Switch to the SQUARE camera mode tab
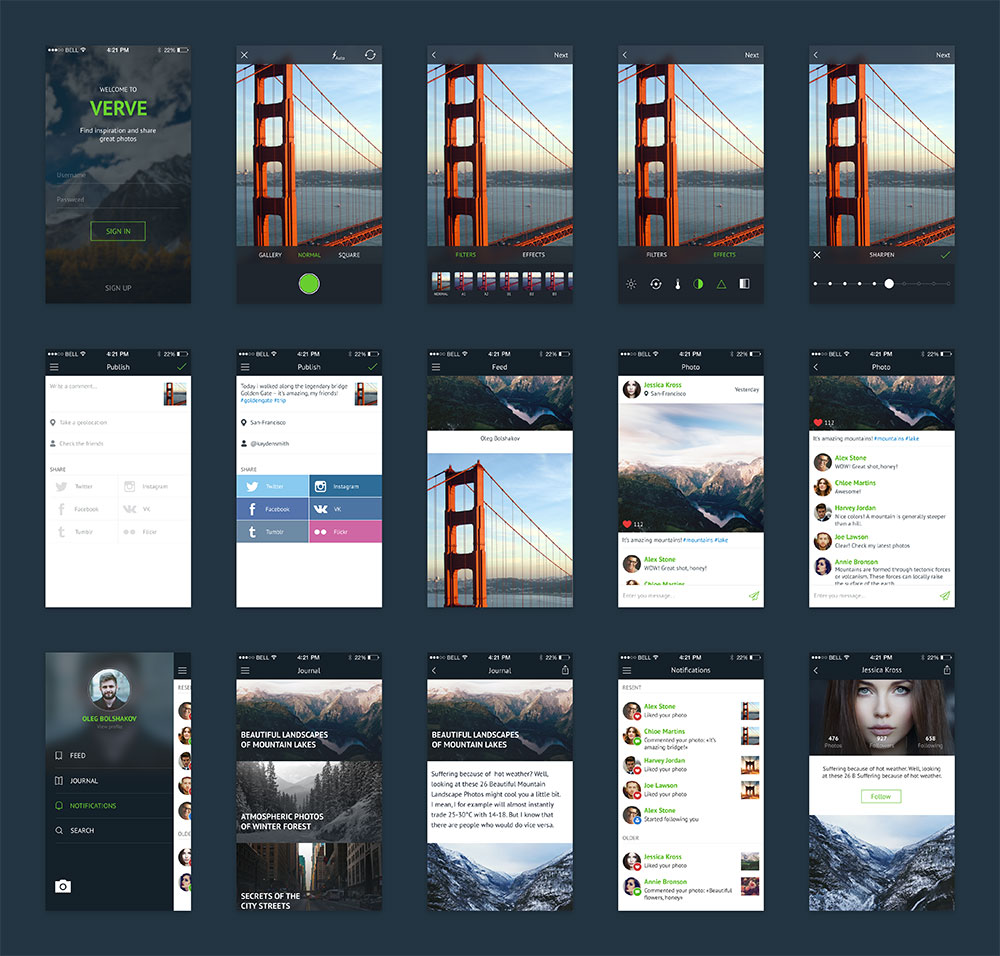Viewport: 1000px width, 956px height. (349, 255)
